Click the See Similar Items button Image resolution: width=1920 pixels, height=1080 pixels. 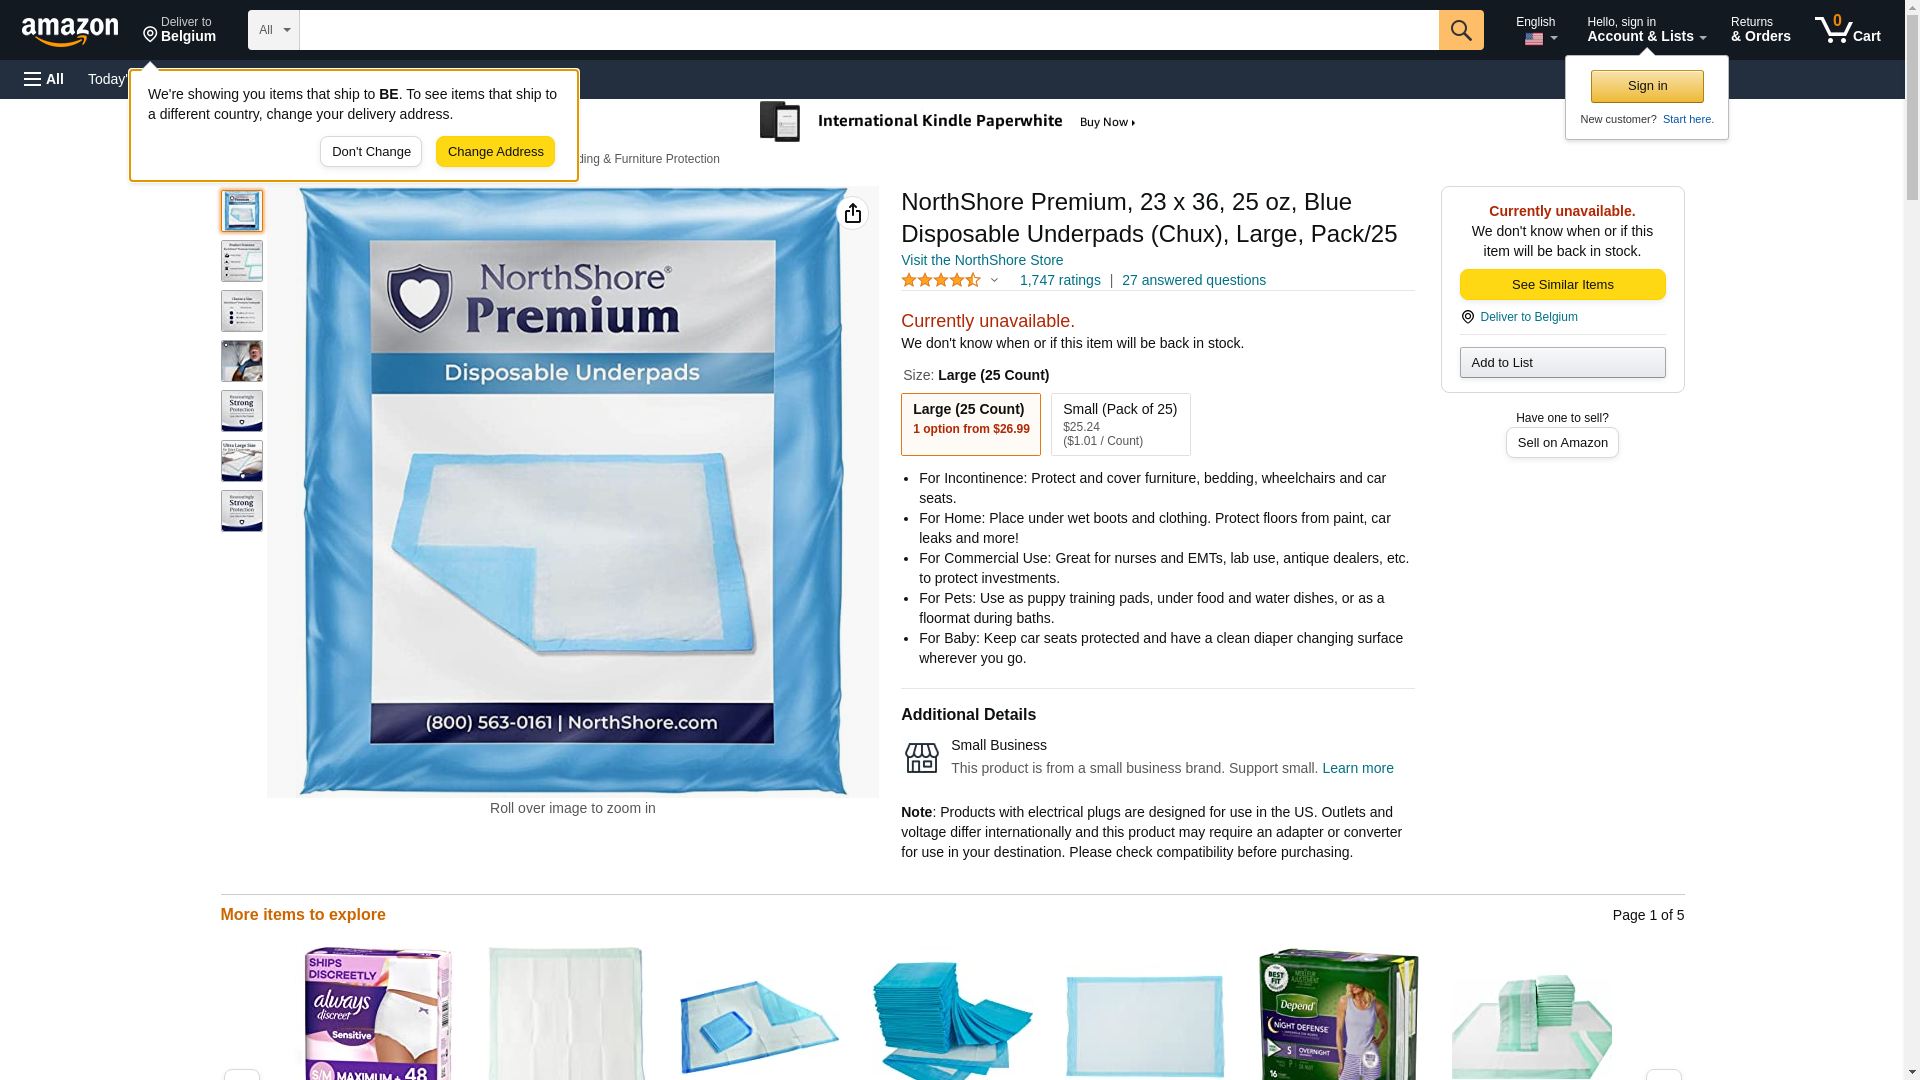(x=1562, y=285)
